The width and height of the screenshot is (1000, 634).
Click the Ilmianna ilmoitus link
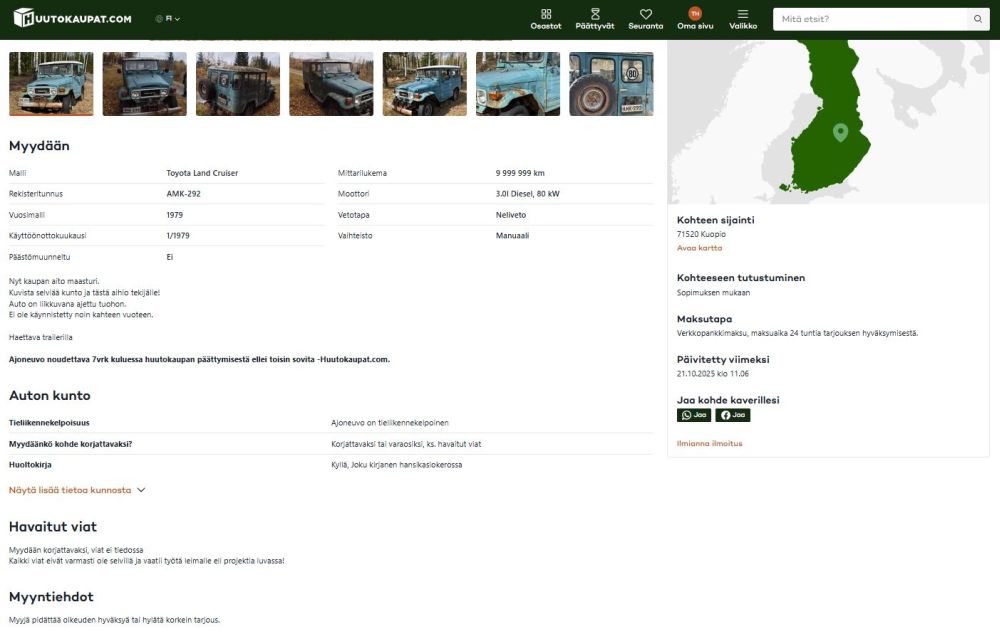(709, 443)
